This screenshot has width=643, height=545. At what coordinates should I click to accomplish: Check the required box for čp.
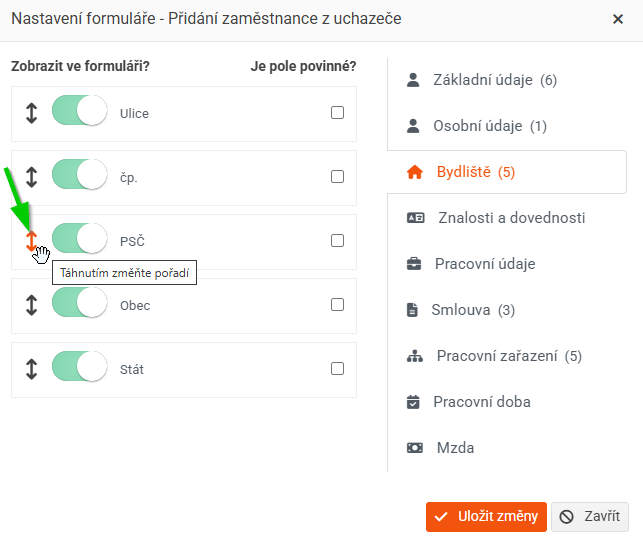click(337, 177)
